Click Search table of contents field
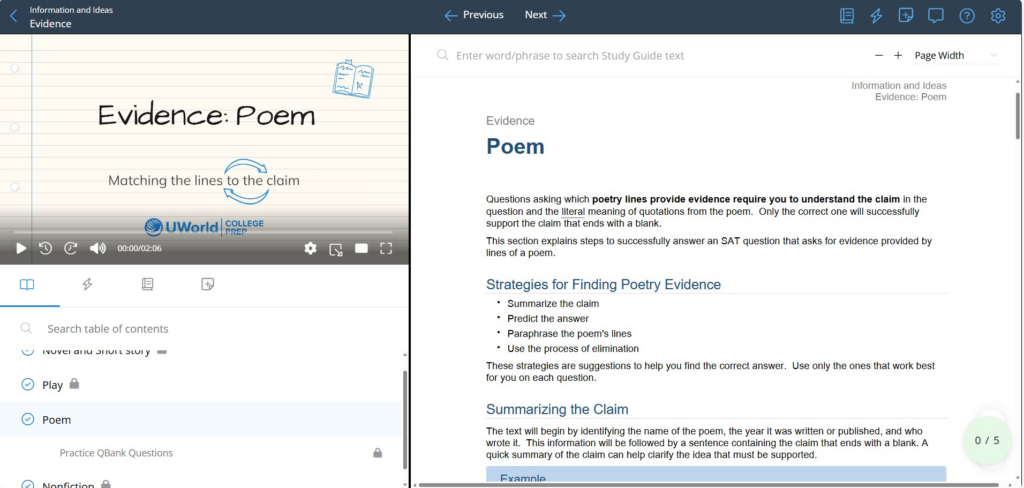The height and width of the screenshot is (488, 1024). point(202,329)
